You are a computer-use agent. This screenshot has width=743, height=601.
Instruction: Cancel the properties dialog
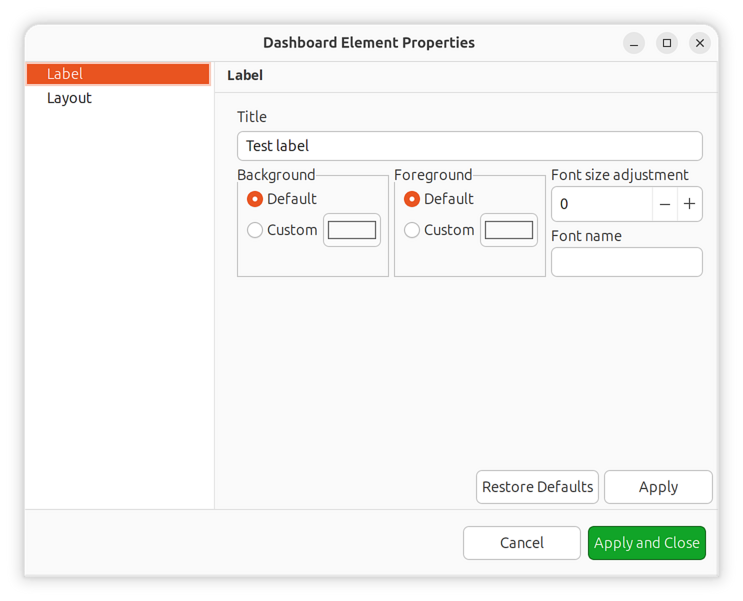[x=521, y=543]
